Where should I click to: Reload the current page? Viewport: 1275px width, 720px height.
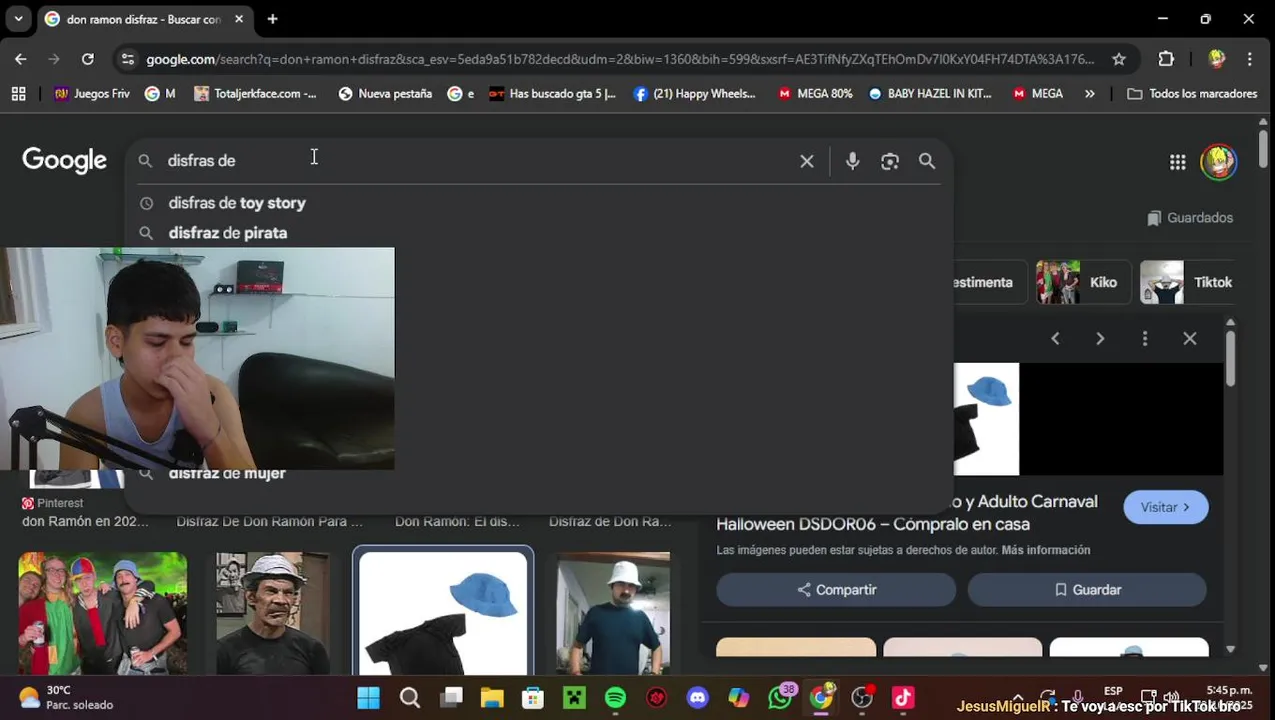click(x=88, y=59)
